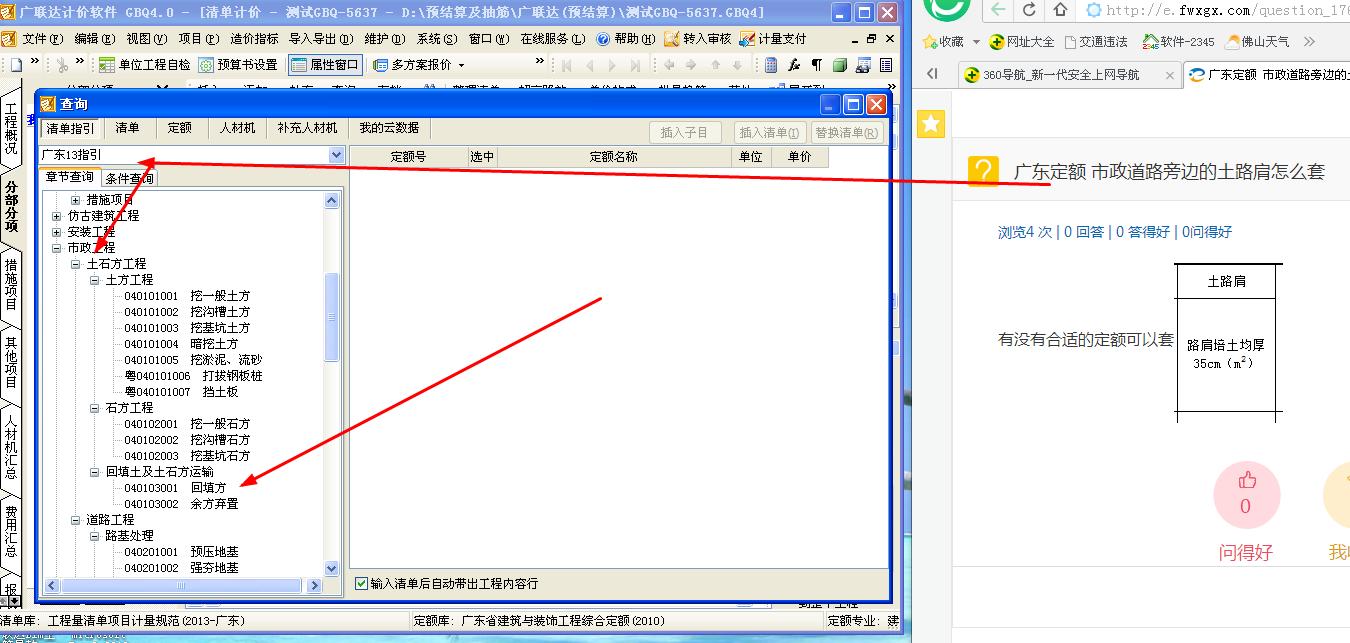Open 编辑(E) menu
This screenshot has height=643, width=1350.
pyautogui.click(x=95, y=39)
